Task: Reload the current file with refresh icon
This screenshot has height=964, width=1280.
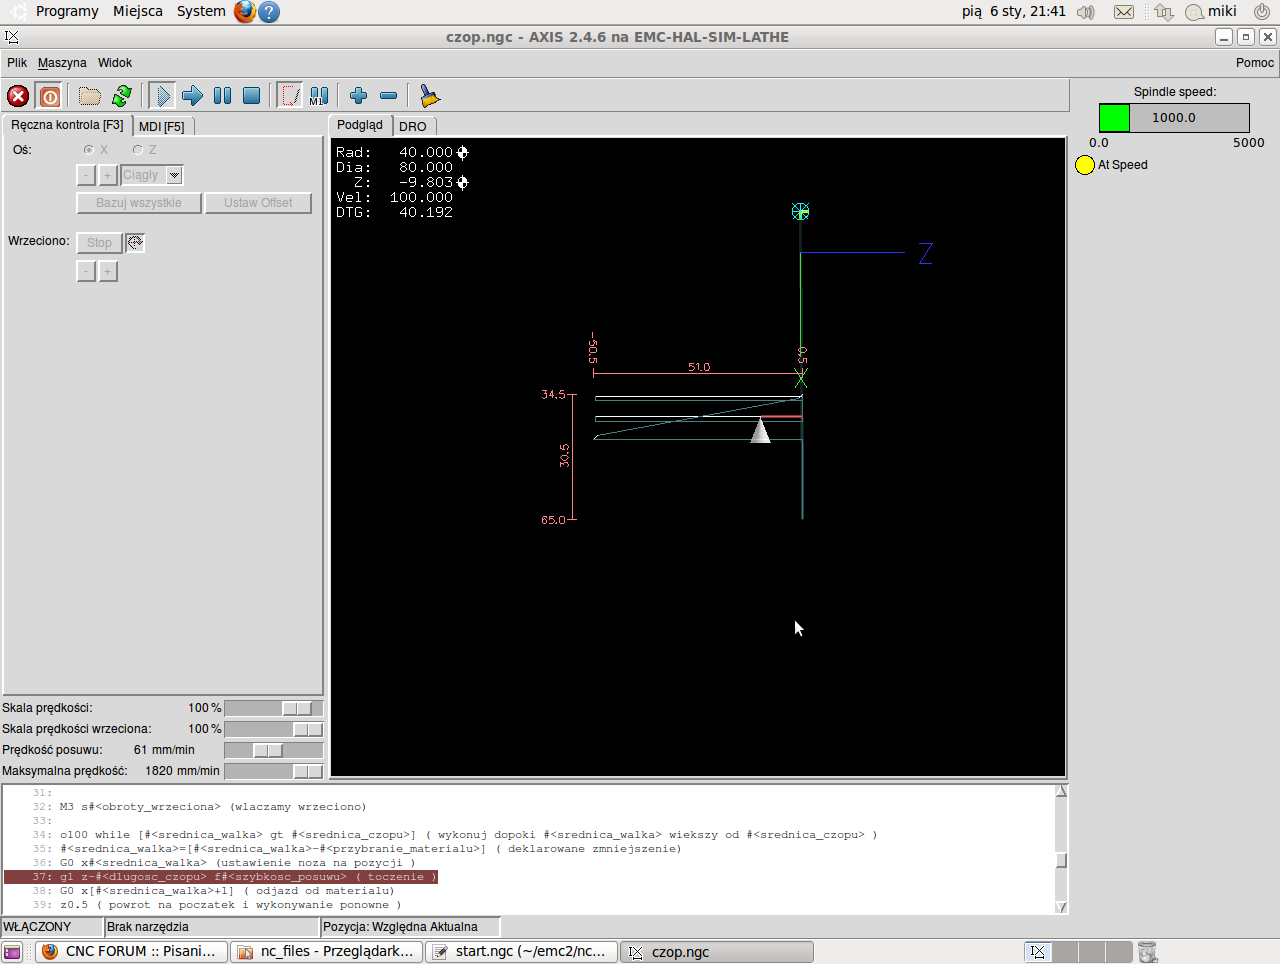Action: 122,96
